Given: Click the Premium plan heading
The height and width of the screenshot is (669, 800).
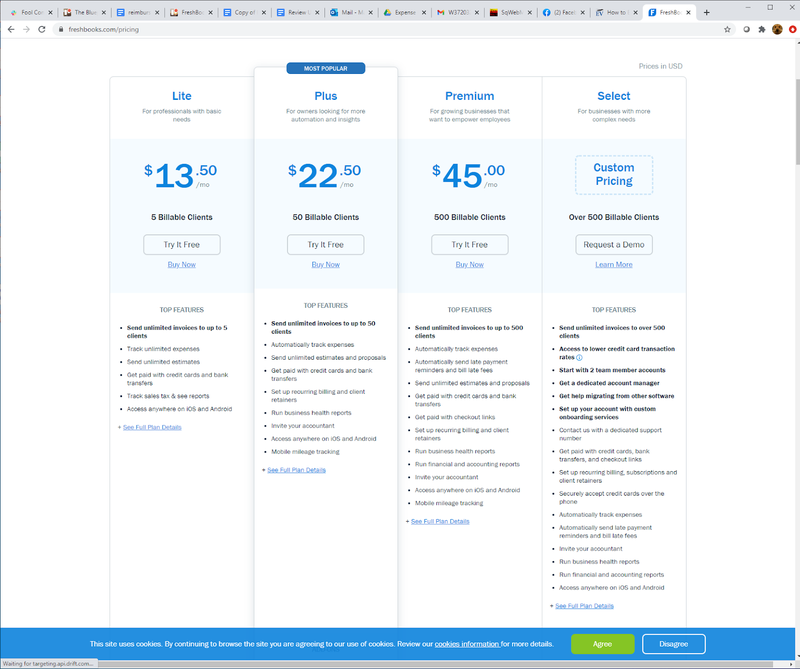Looking at the screenshot, I should (x=469, y=96).
